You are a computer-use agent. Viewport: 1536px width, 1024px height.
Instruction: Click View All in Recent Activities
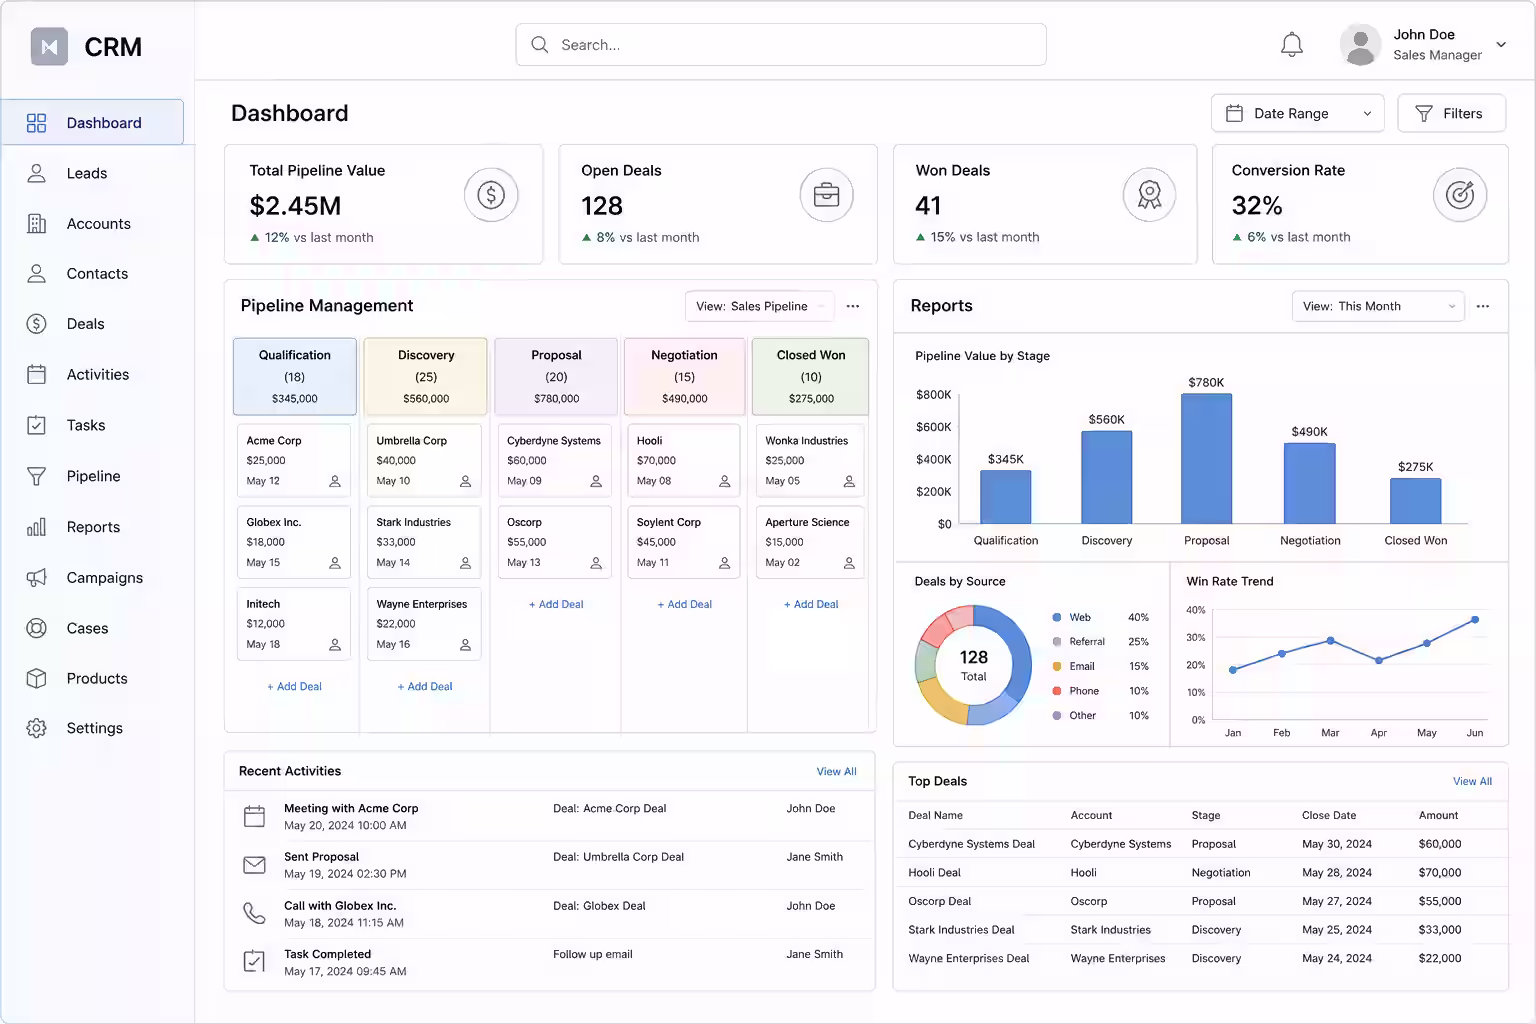[836, 772]
